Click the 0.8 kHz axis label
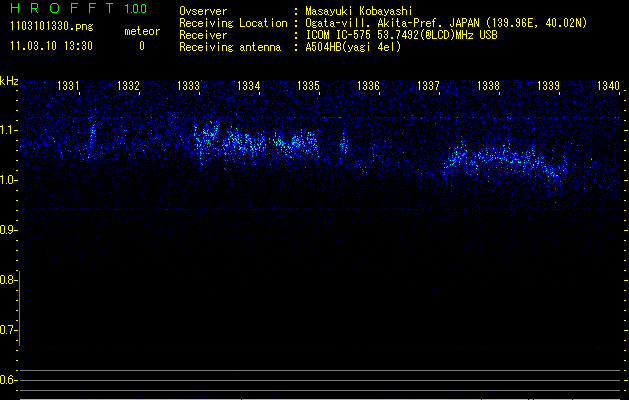This screenshot has height=400, width=629. click(x=8, y=280)
